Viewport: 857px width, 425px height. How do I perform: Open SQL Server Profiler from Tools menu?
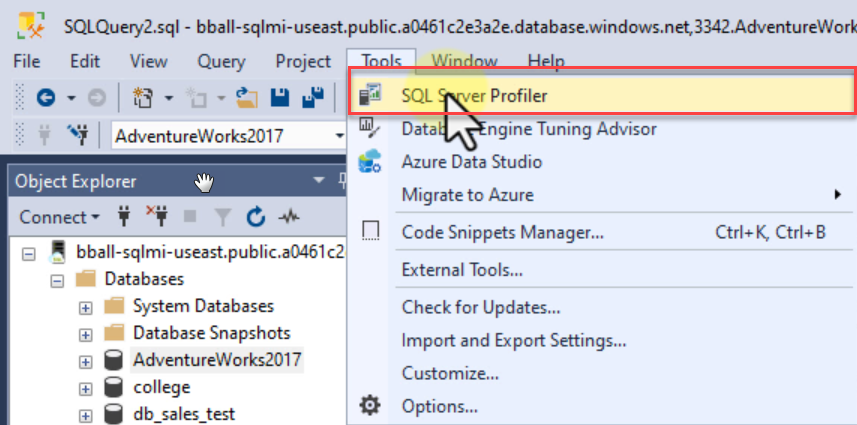602,97
